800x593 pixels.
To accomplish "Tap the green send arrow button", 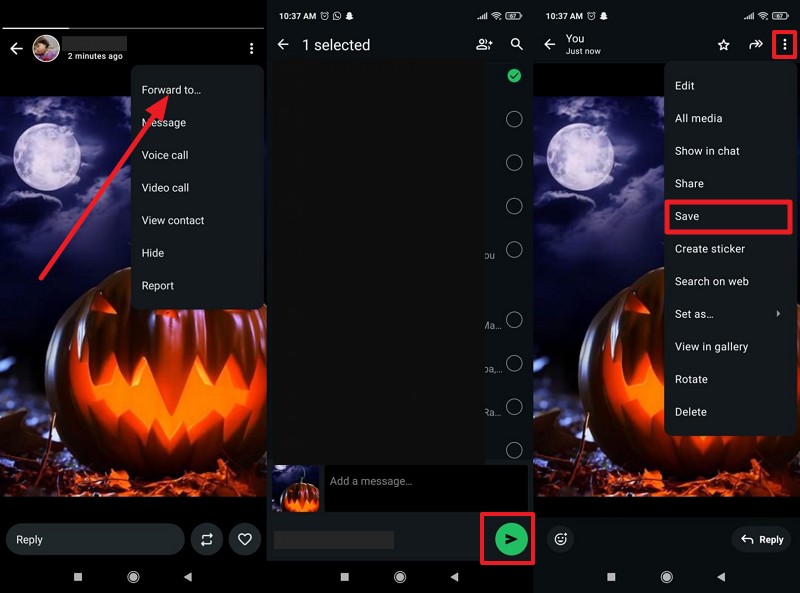I will 511,539.
